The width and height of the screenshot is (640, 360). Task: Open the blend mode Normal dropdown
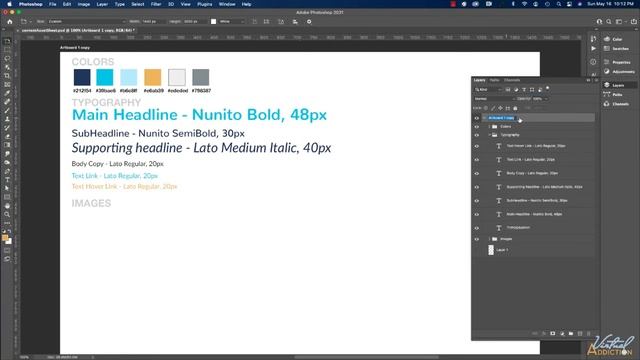coord(494,99)
